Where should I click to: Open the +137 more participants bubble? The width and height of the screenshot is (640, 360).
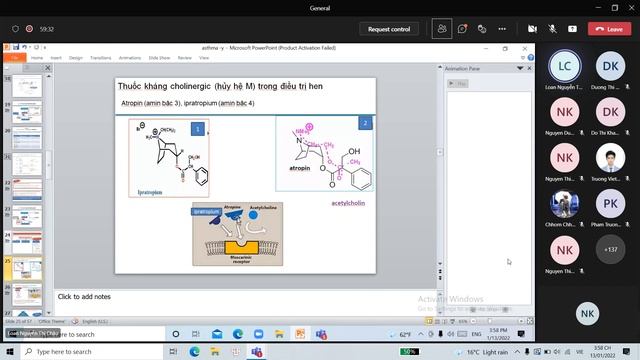610,249
